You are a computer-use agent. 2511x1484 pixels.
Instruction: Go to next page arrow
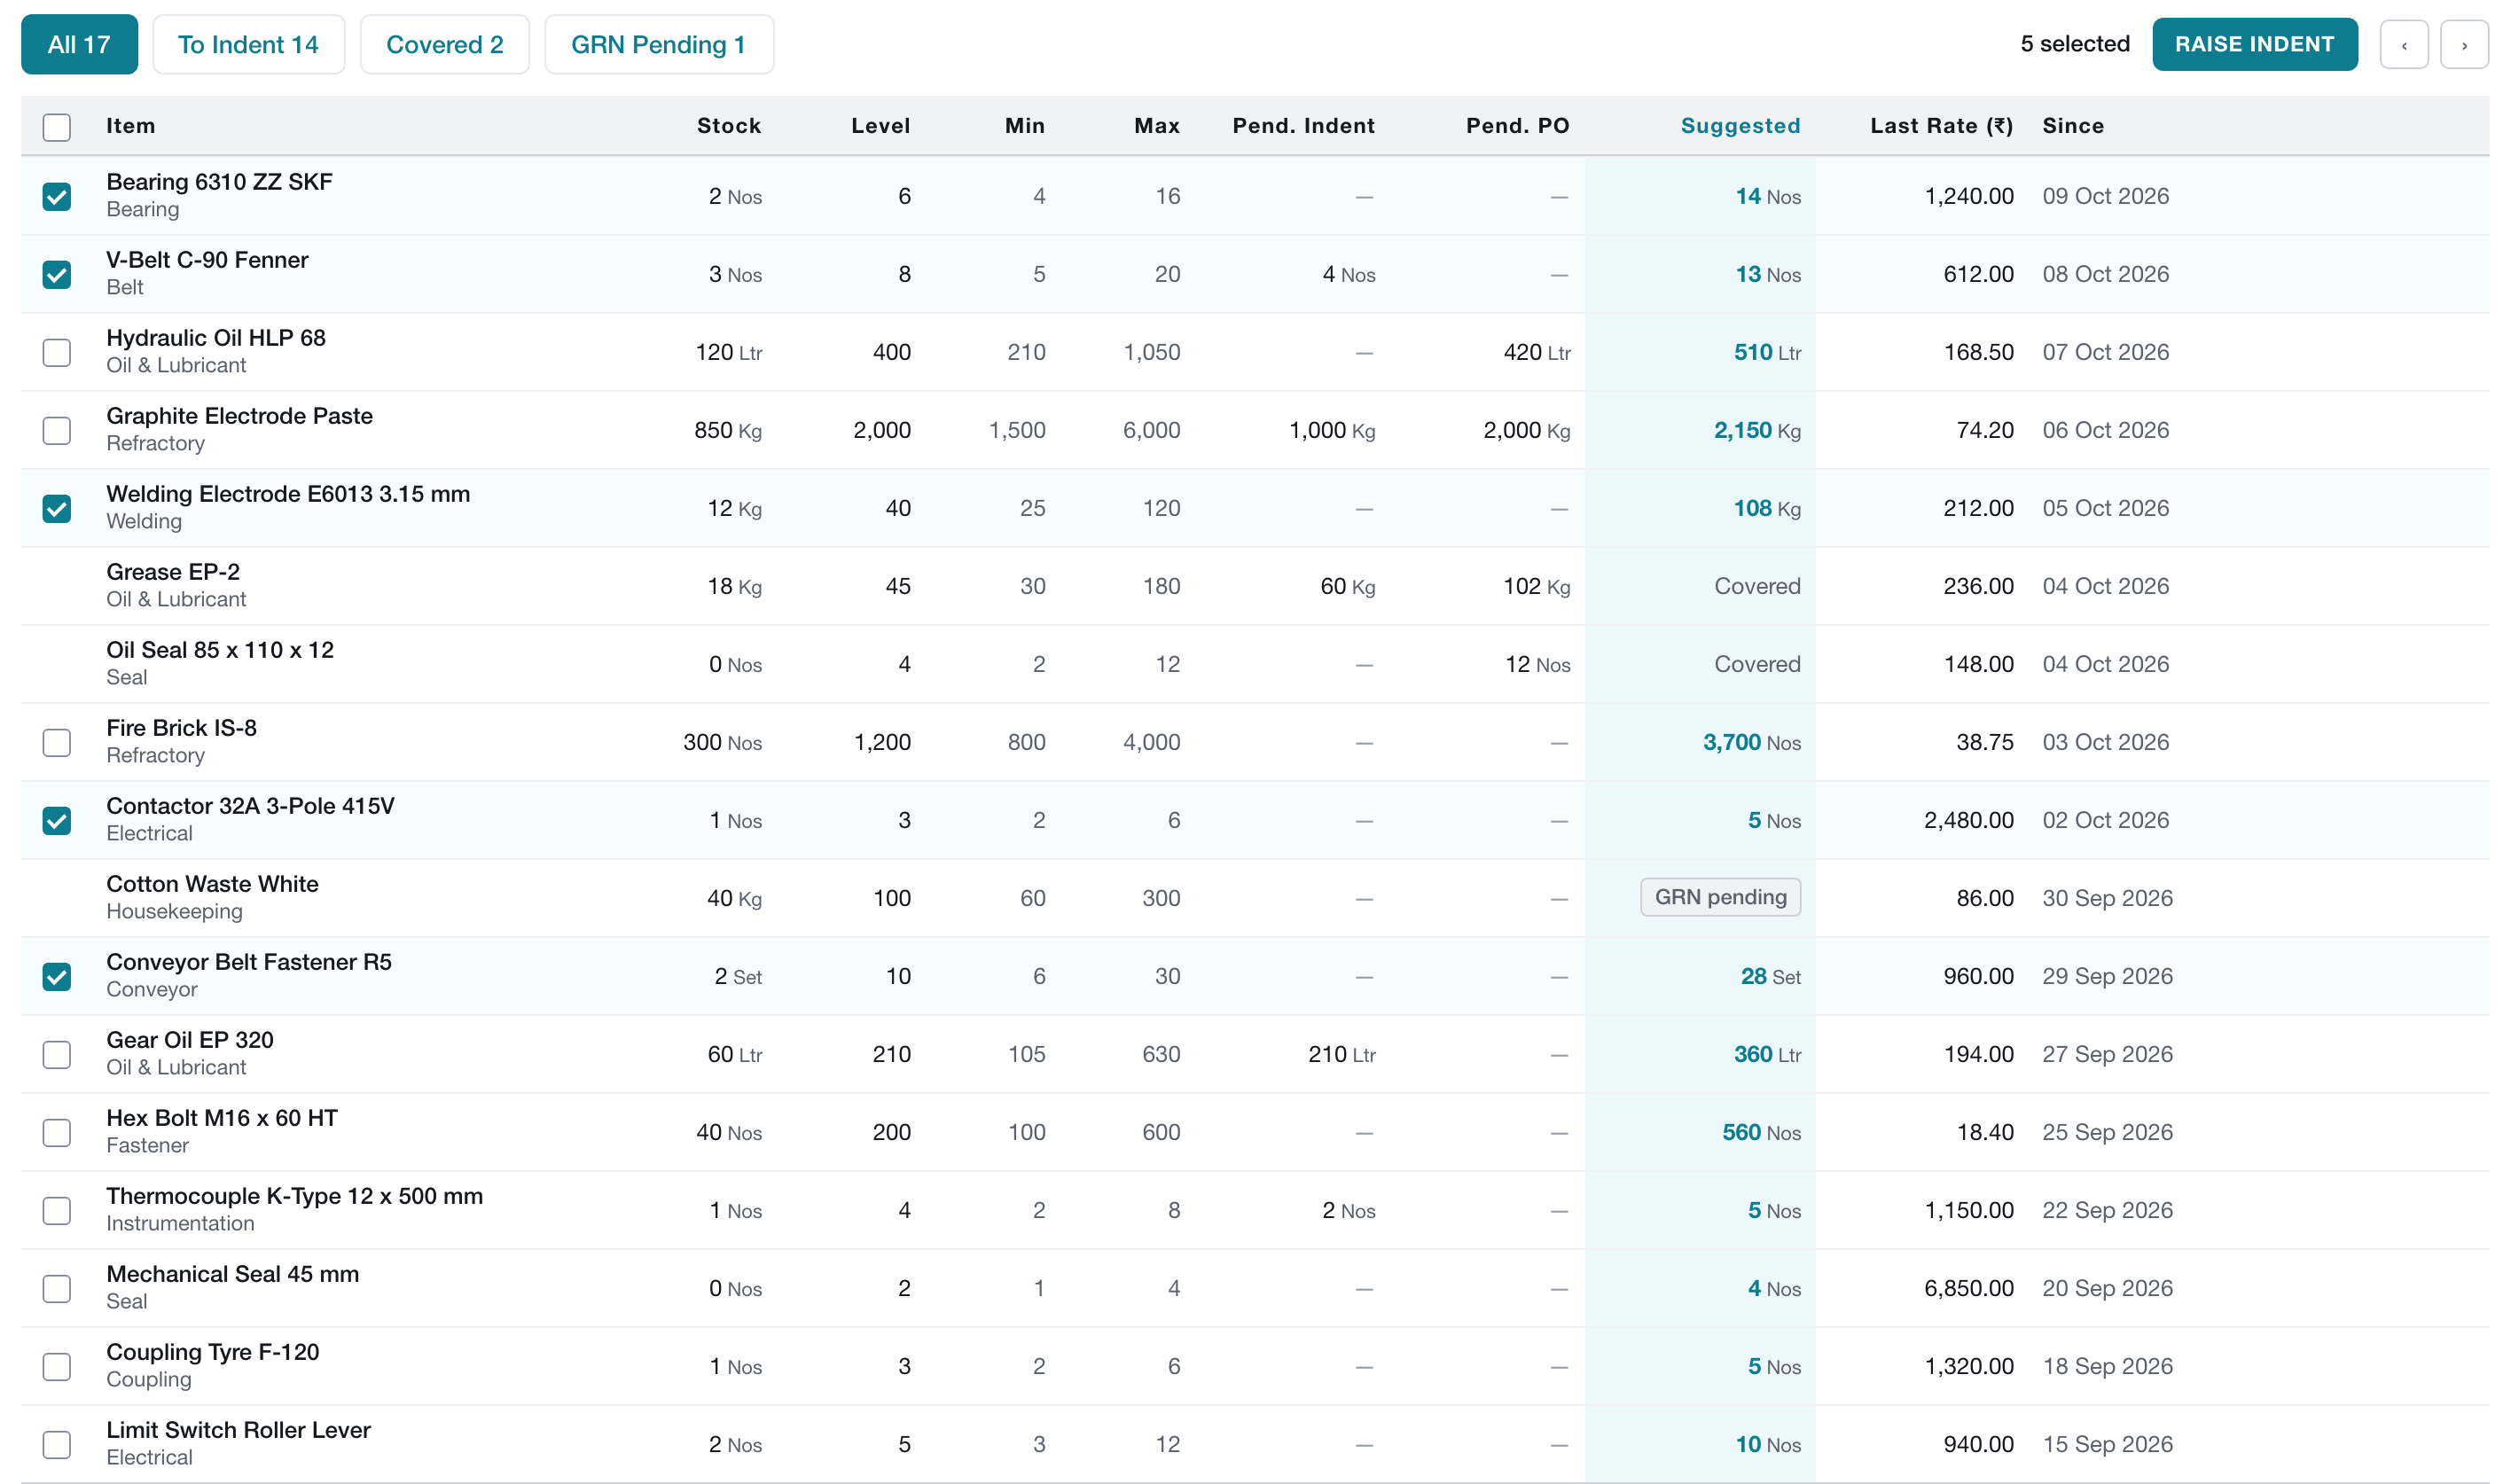click(2463, 45)
